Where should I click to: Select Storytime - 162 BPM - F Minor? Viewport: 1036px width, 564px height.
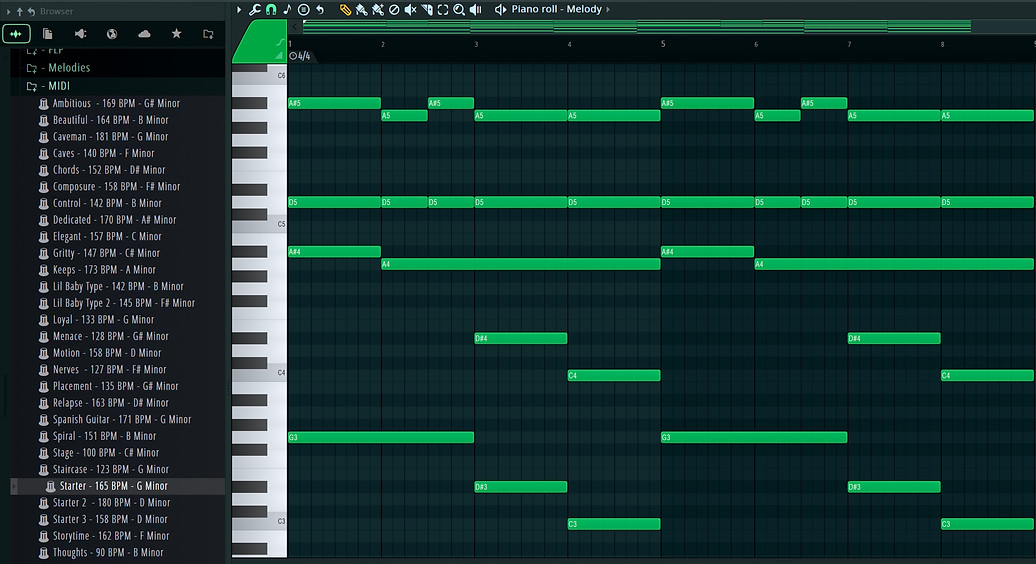tap(111, 536)
